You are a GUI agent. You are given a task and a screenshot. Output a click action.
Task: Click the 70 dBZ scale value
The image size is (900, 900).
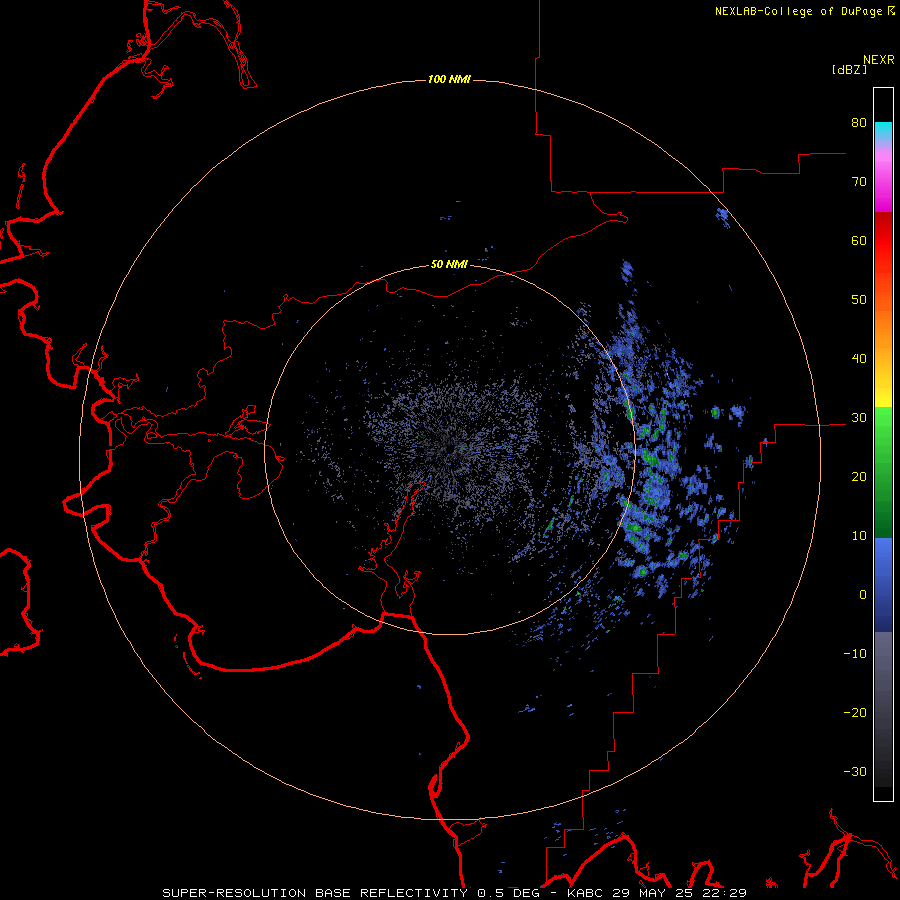tap(859, 182)
